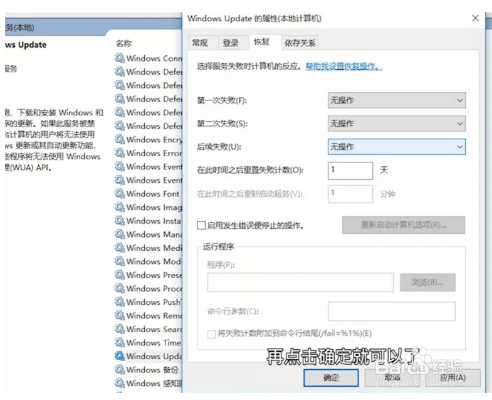Enable the 启用发生错误便停止的操作 checkbox
This screenshot has height=400, width=492.
pyautogui.click(x=201, y=226)
